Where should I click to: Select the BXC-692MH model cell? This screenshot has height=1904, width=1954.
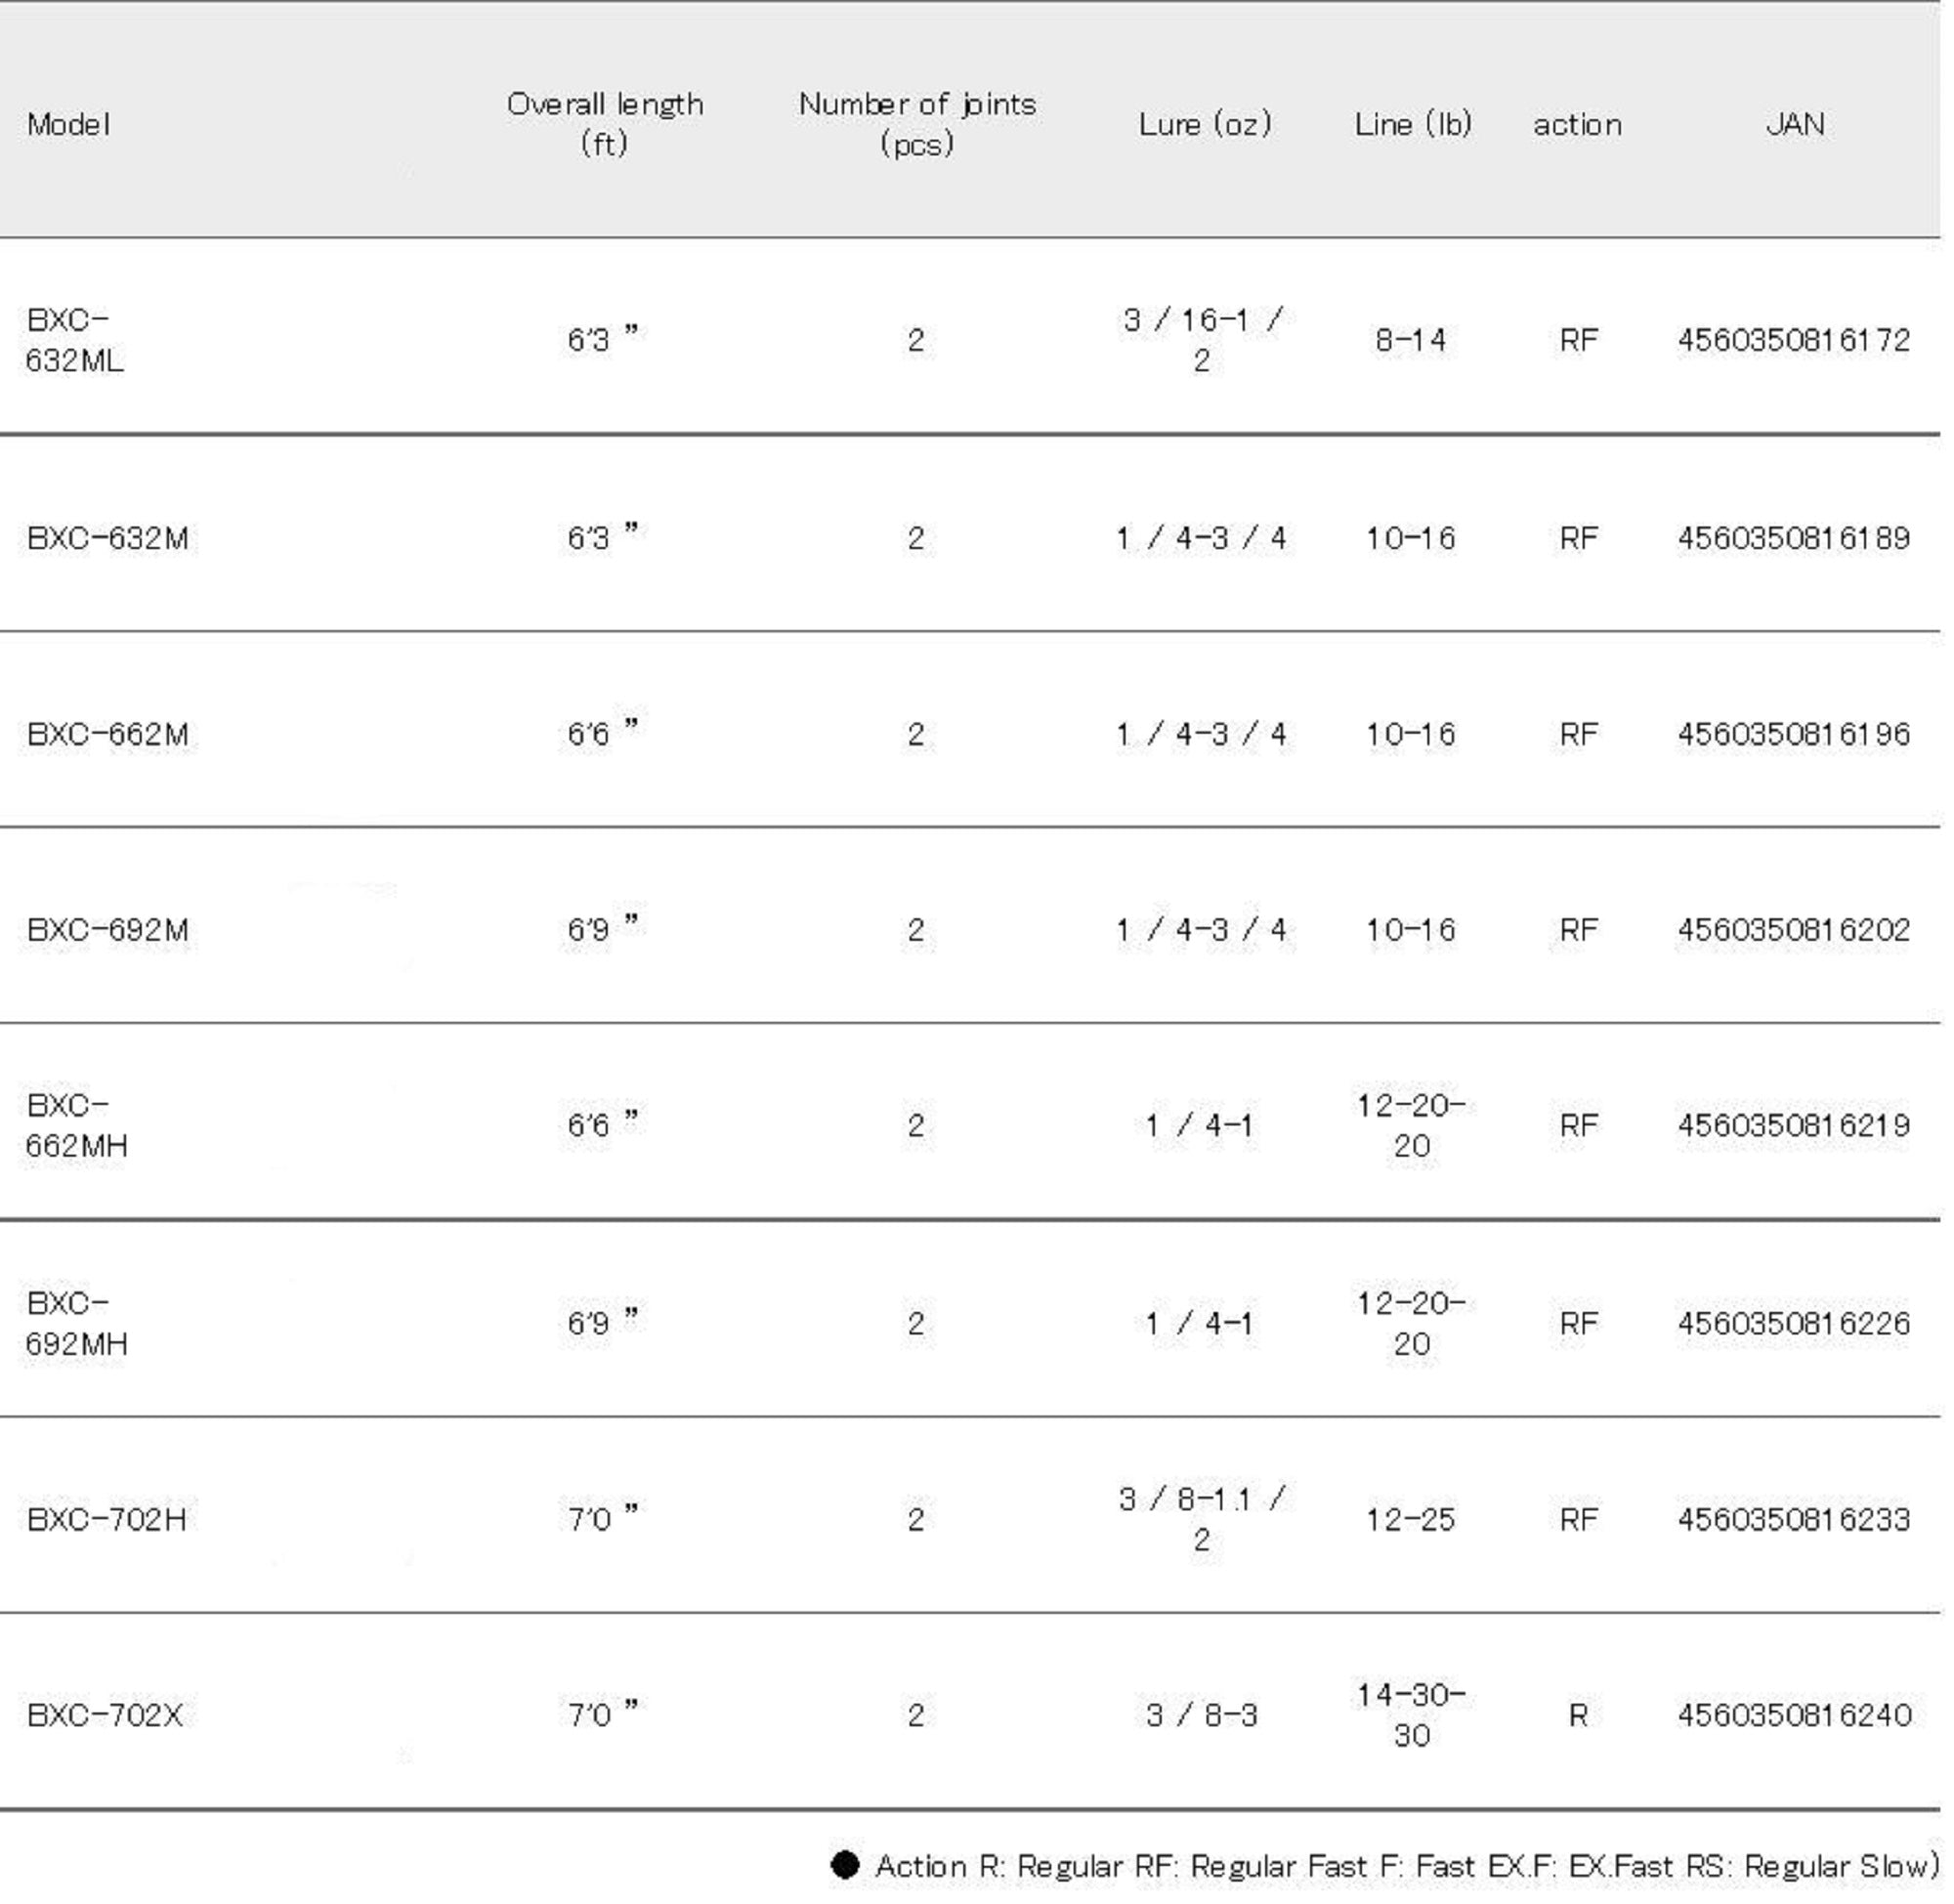pyautogui.click(x=76, y=1323)
